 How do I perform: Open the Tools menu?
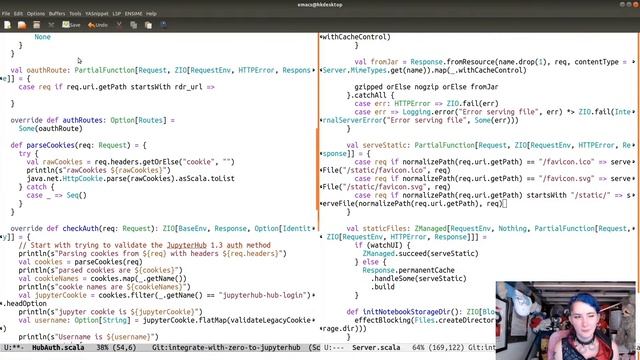click(x=75, y=13)
